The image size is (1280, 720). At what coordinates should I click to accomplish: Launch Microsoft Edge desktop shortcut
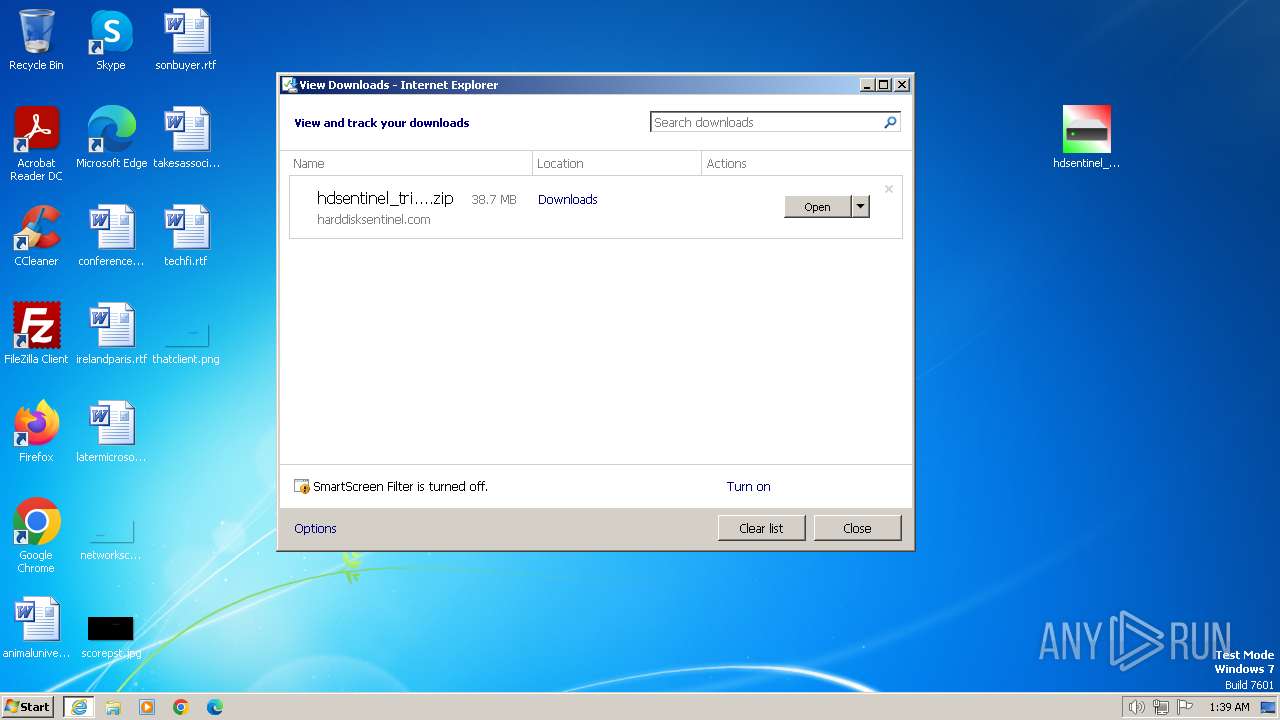pos(111,137)
